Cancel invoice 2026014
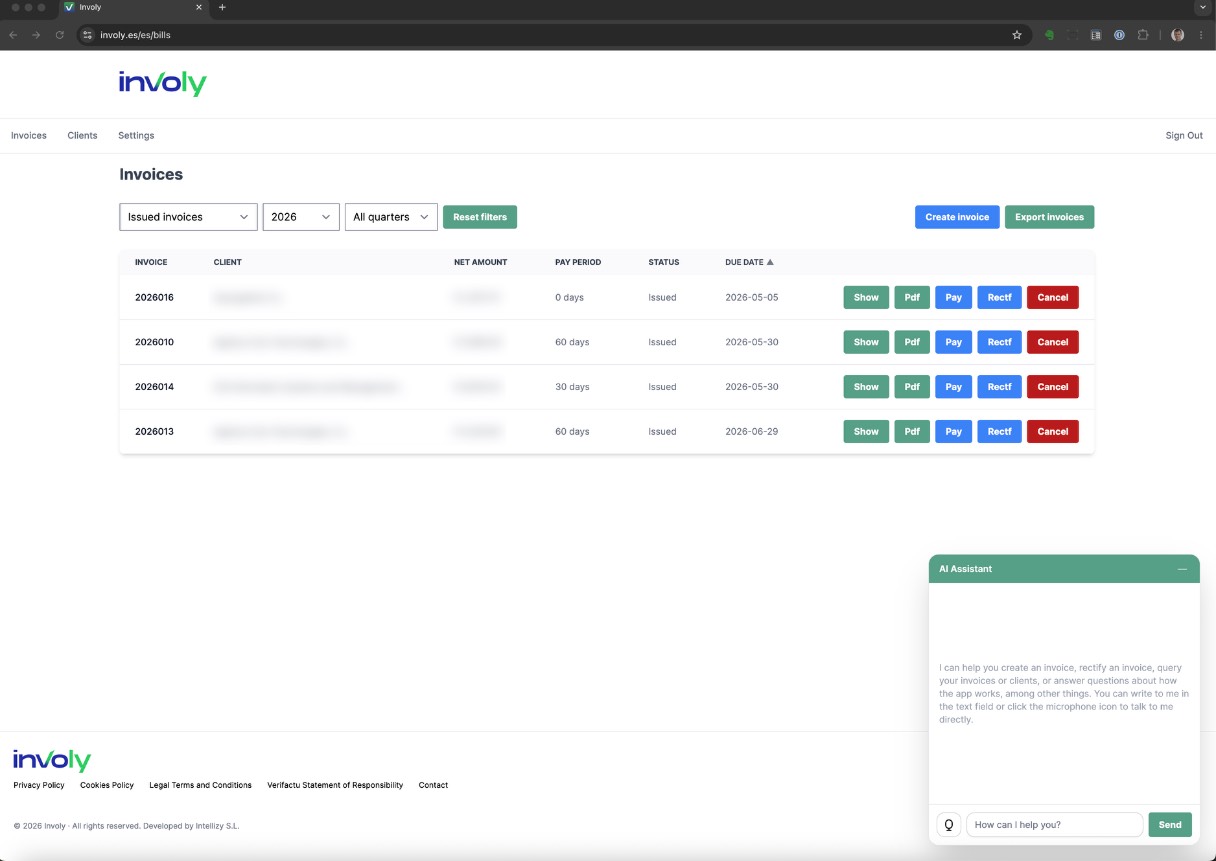The width and height of the screenshot is (1216, 861). [1053, 387]
